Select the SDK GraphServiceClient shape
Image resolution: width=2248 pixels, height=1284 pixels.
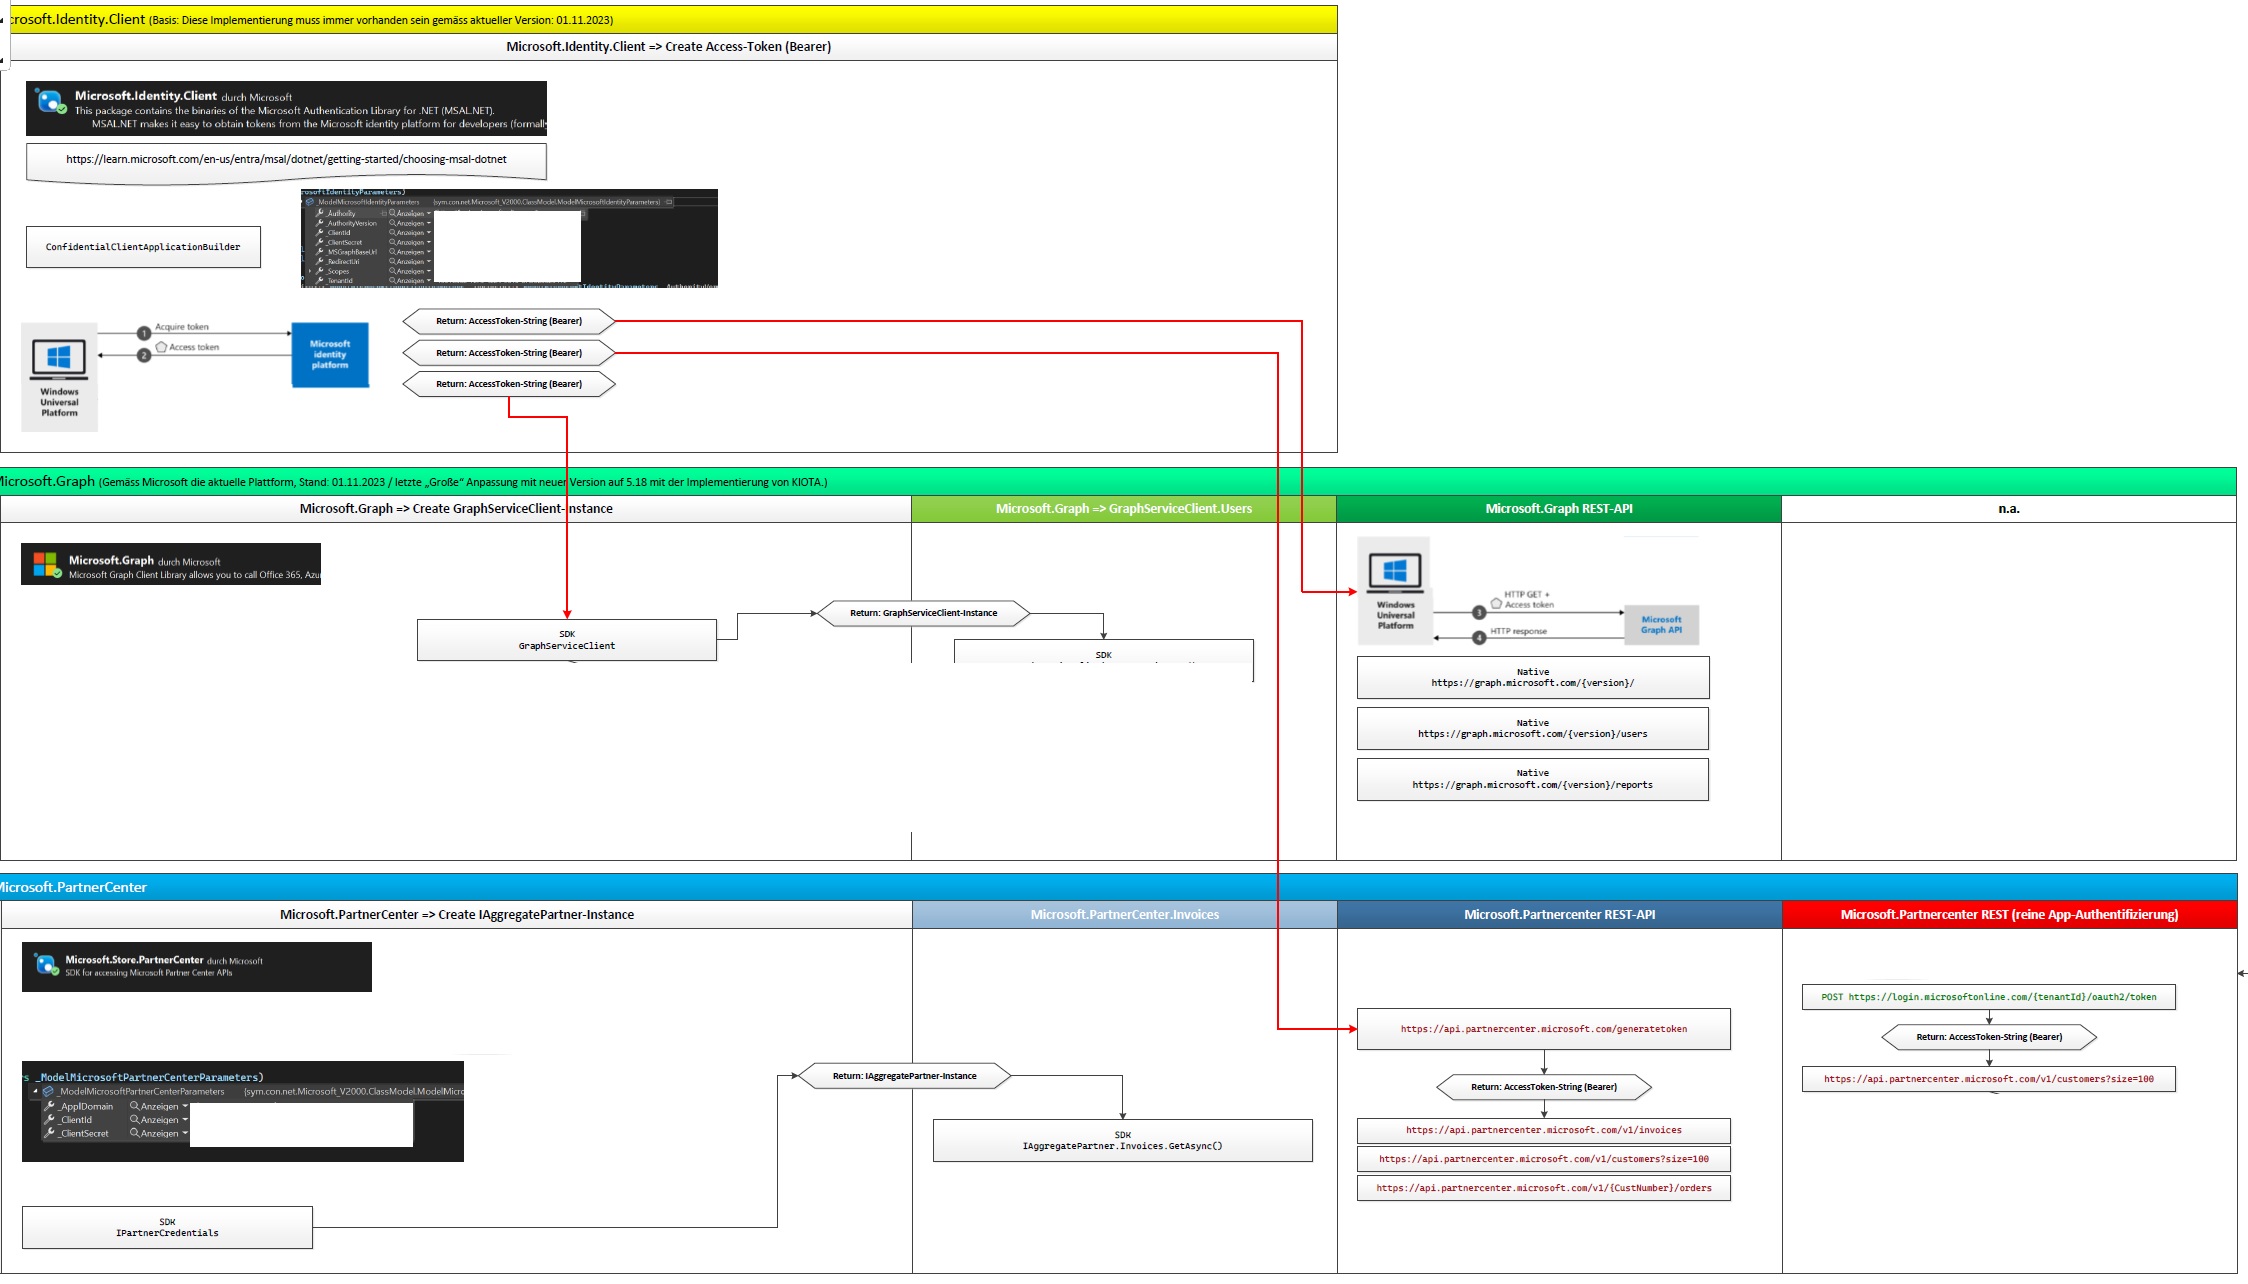click(x=567, y=640)
